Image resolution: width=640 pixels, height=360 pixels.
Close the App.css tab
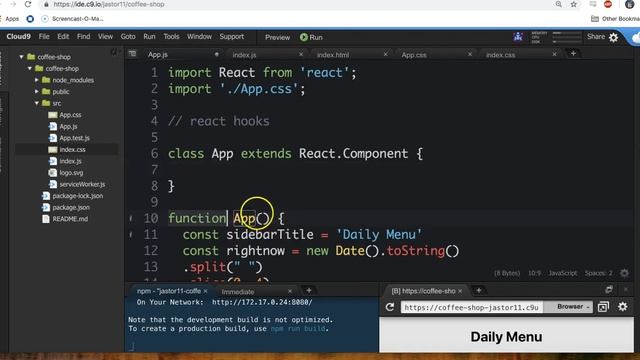(x=470, y=54)
